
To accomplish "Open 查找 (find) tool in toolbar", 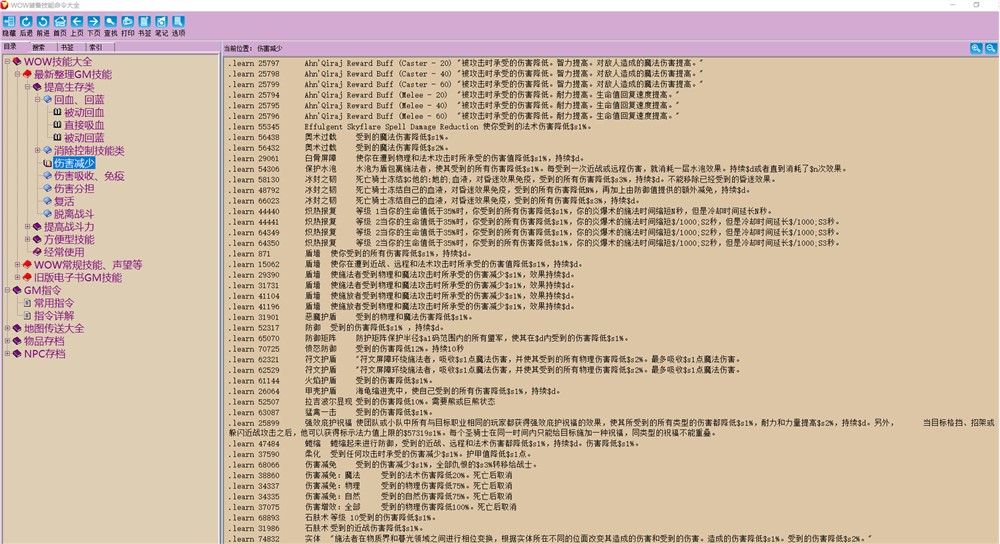I will (110, 21).
